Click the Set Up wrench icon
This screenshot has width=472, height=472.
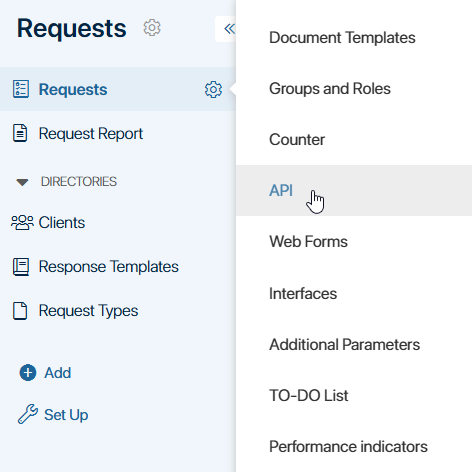click(x=28, y=414)
